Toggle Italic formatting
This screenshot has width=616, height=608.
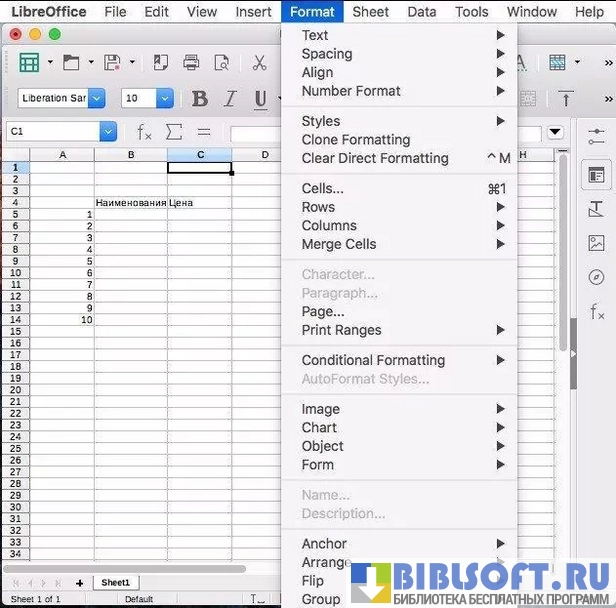[x=230, y=99]
